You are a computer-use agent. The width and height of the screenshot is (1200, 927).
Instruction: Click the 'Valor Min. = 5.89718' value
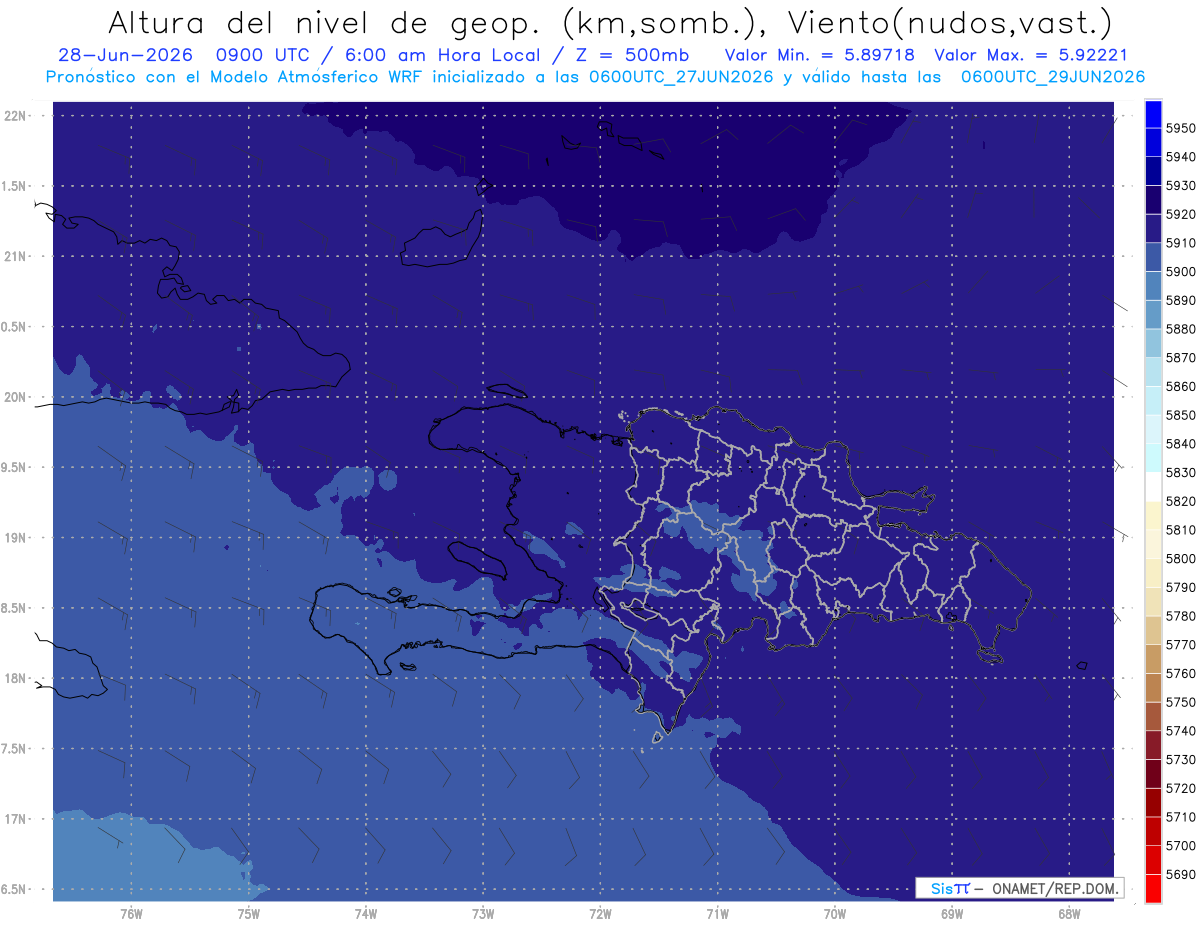coord(819,55)
